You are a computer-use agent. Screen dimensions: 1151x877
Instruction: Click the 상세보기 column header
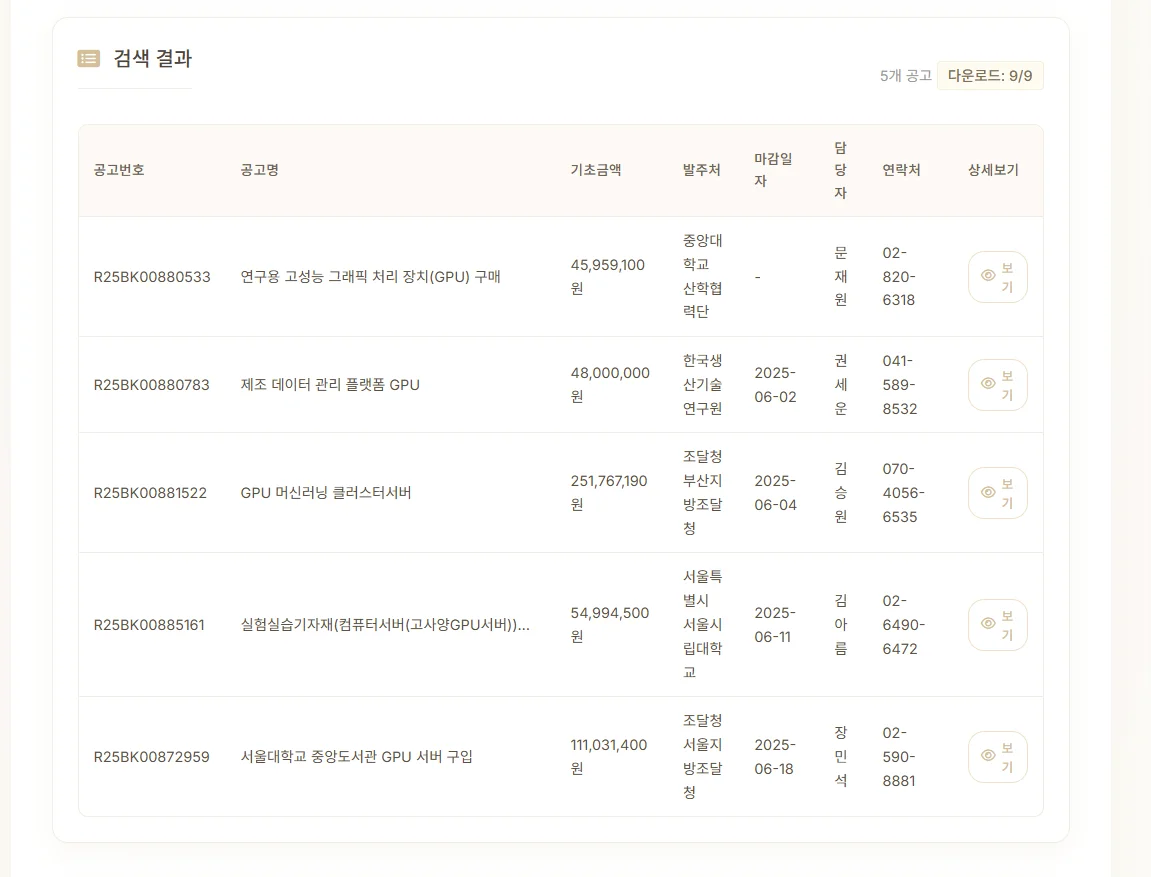[993, 170]
